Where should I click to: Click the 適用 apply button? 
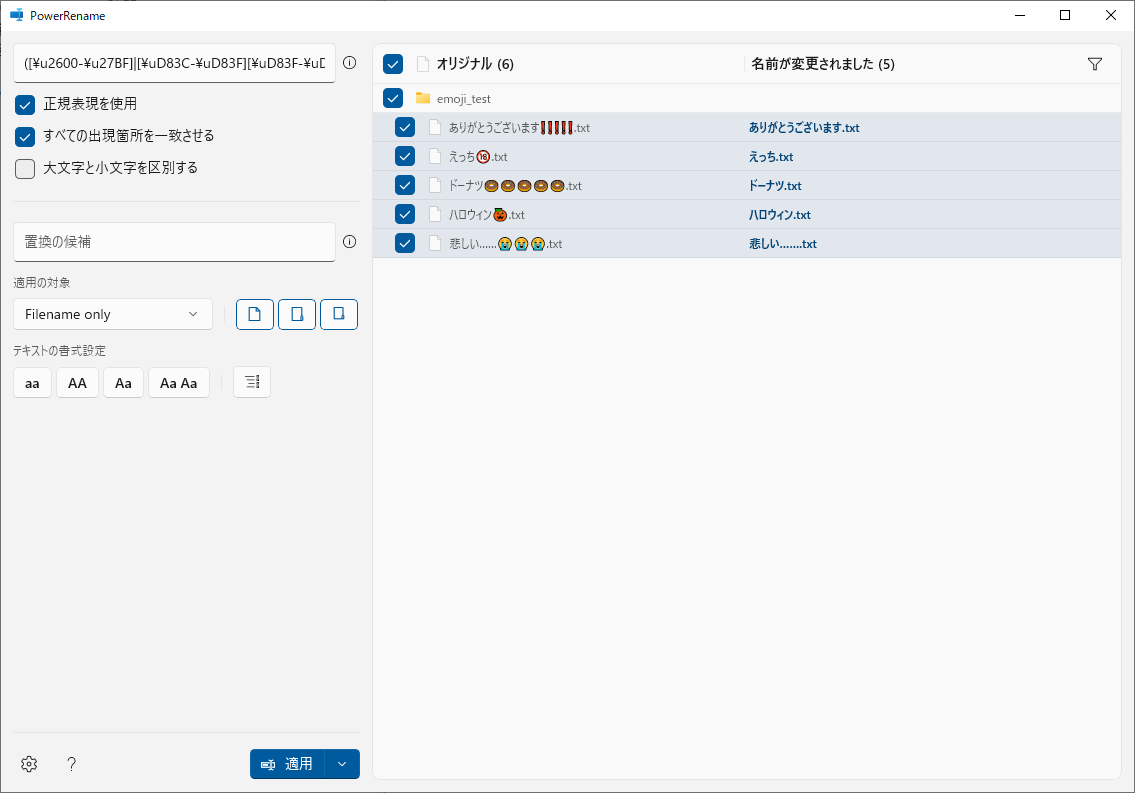click(x=287, y=764)
